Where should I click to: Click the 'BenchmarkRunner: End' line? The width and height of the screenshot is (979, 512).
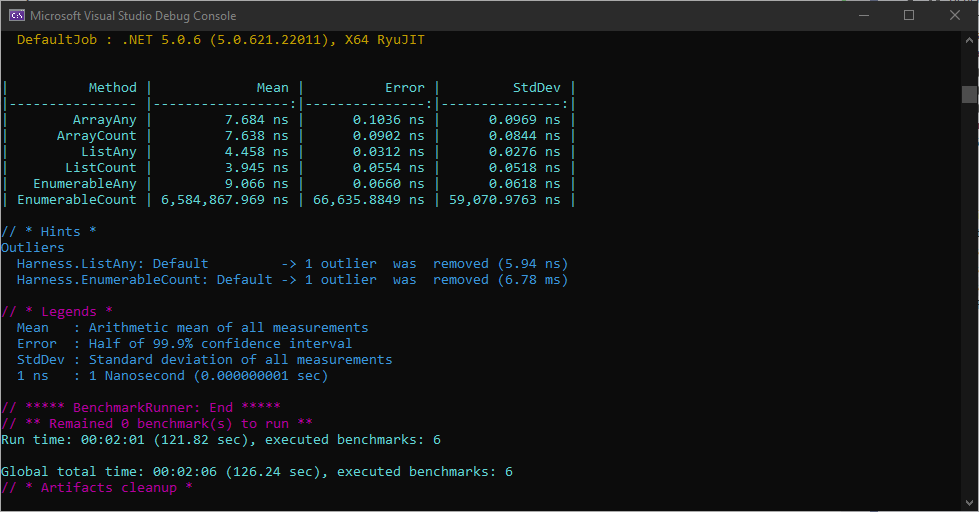[x=140, y=408]
